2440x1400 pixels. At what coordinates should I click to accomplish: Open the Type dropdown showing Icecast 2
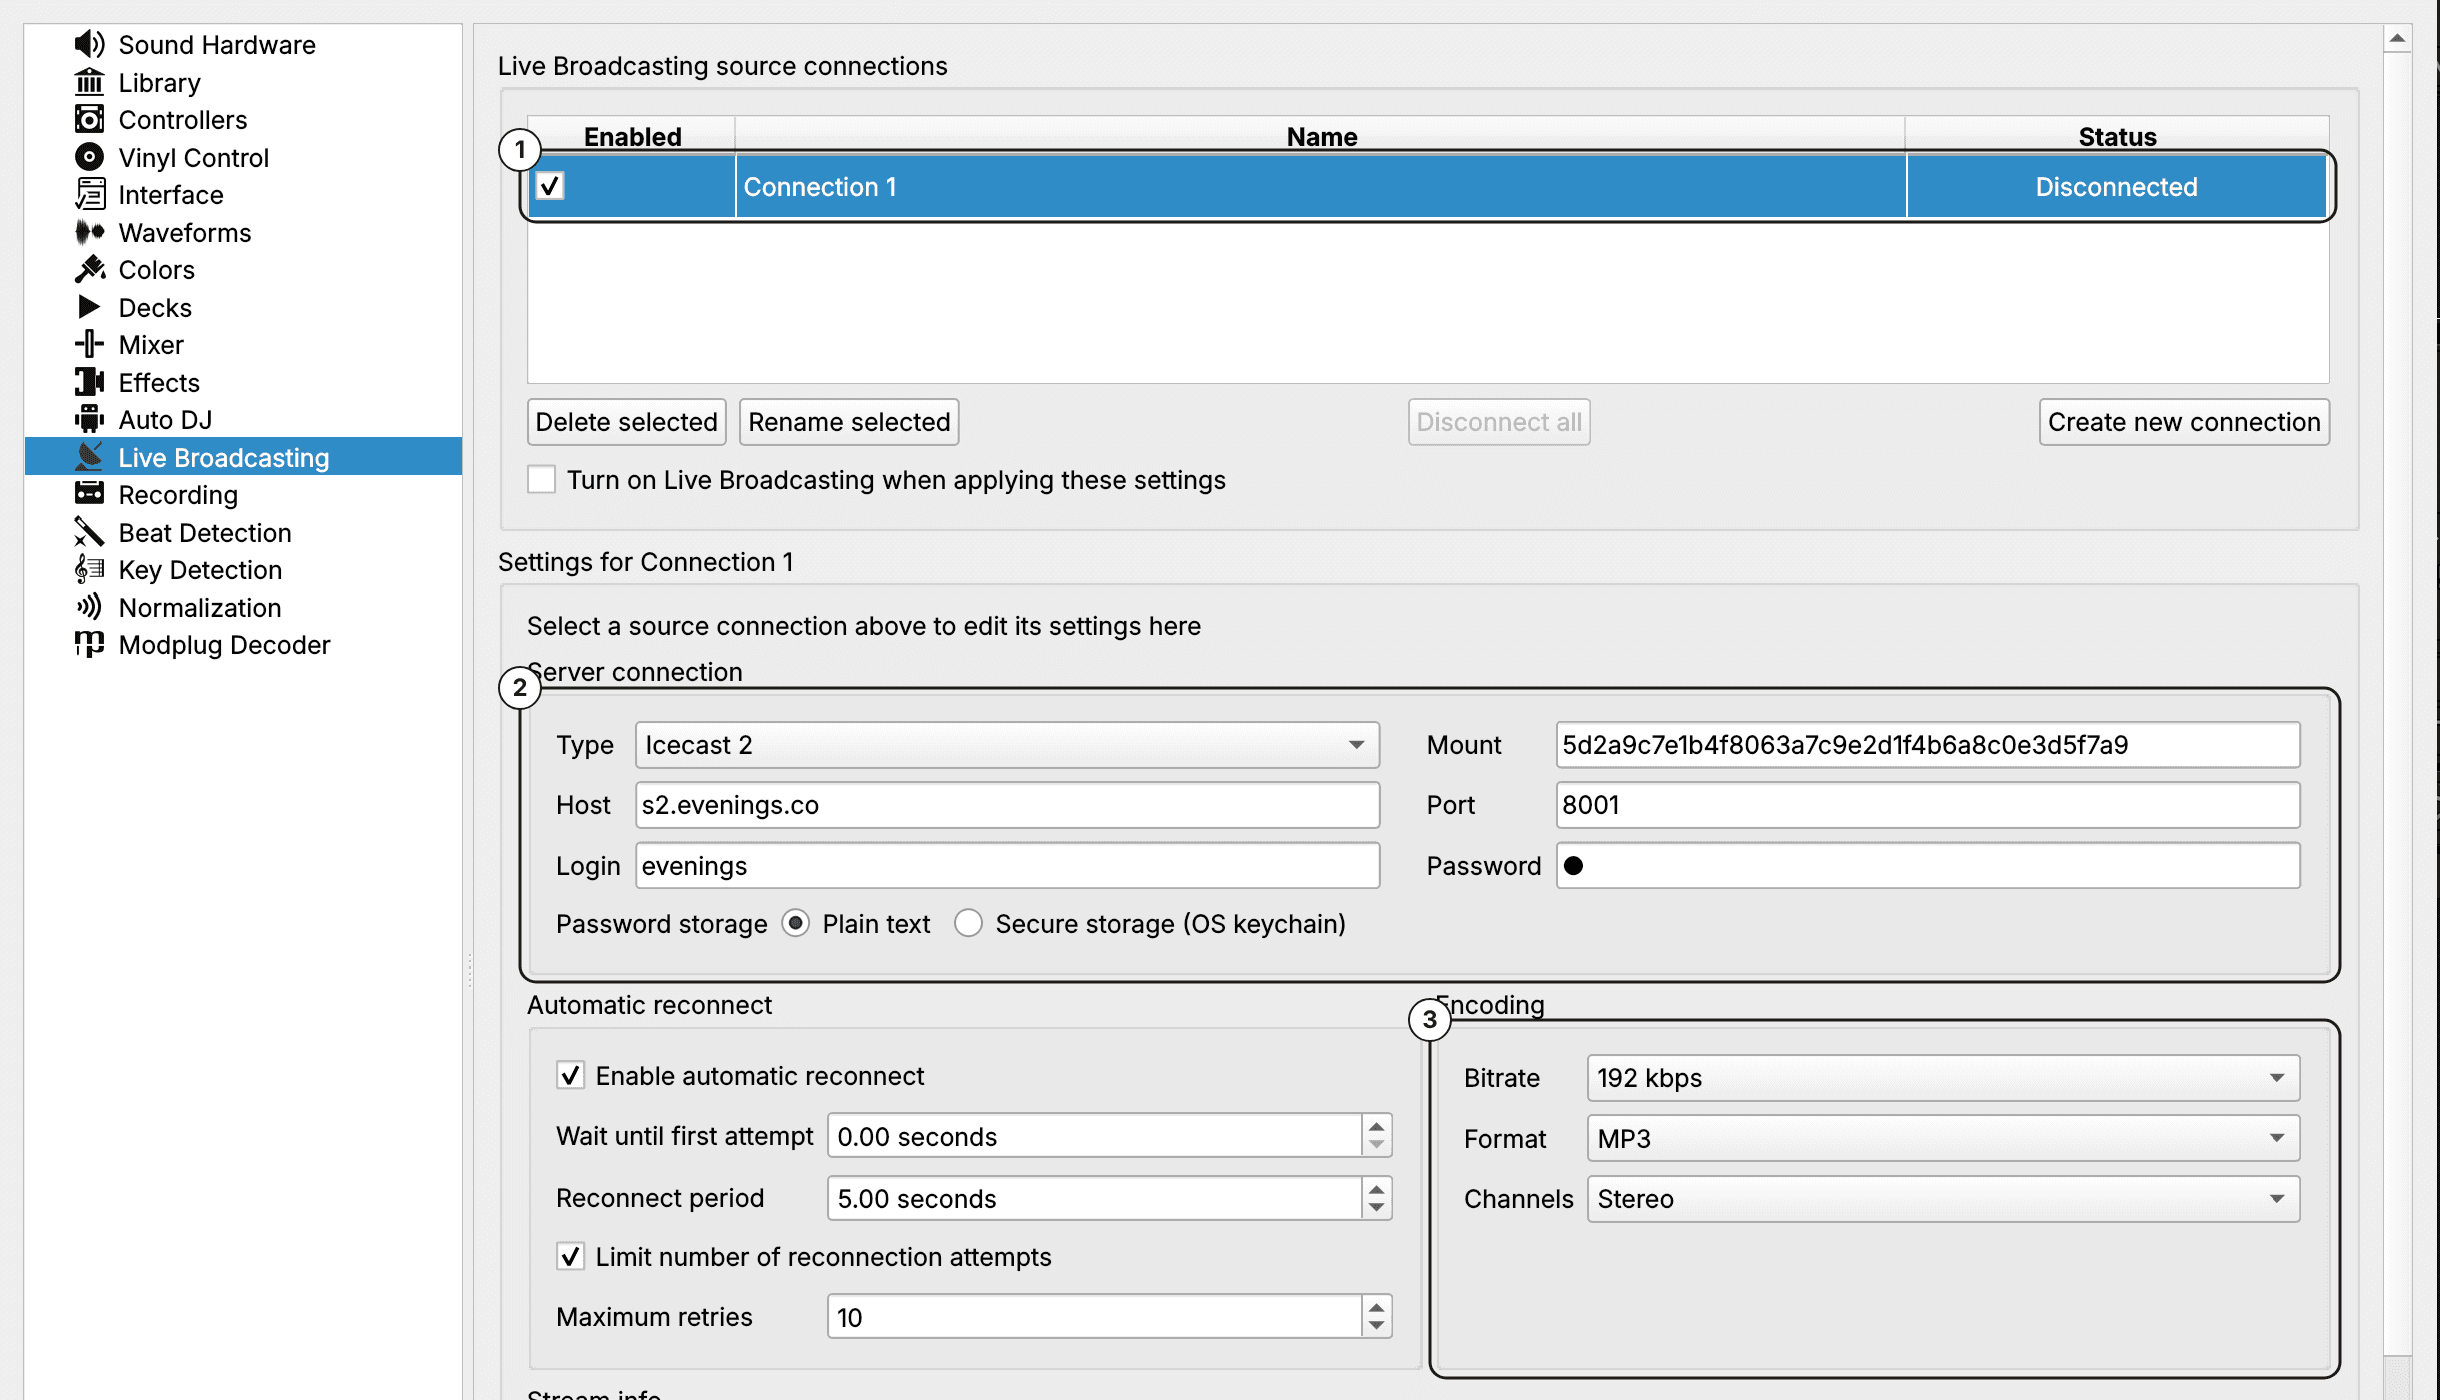1007,745
